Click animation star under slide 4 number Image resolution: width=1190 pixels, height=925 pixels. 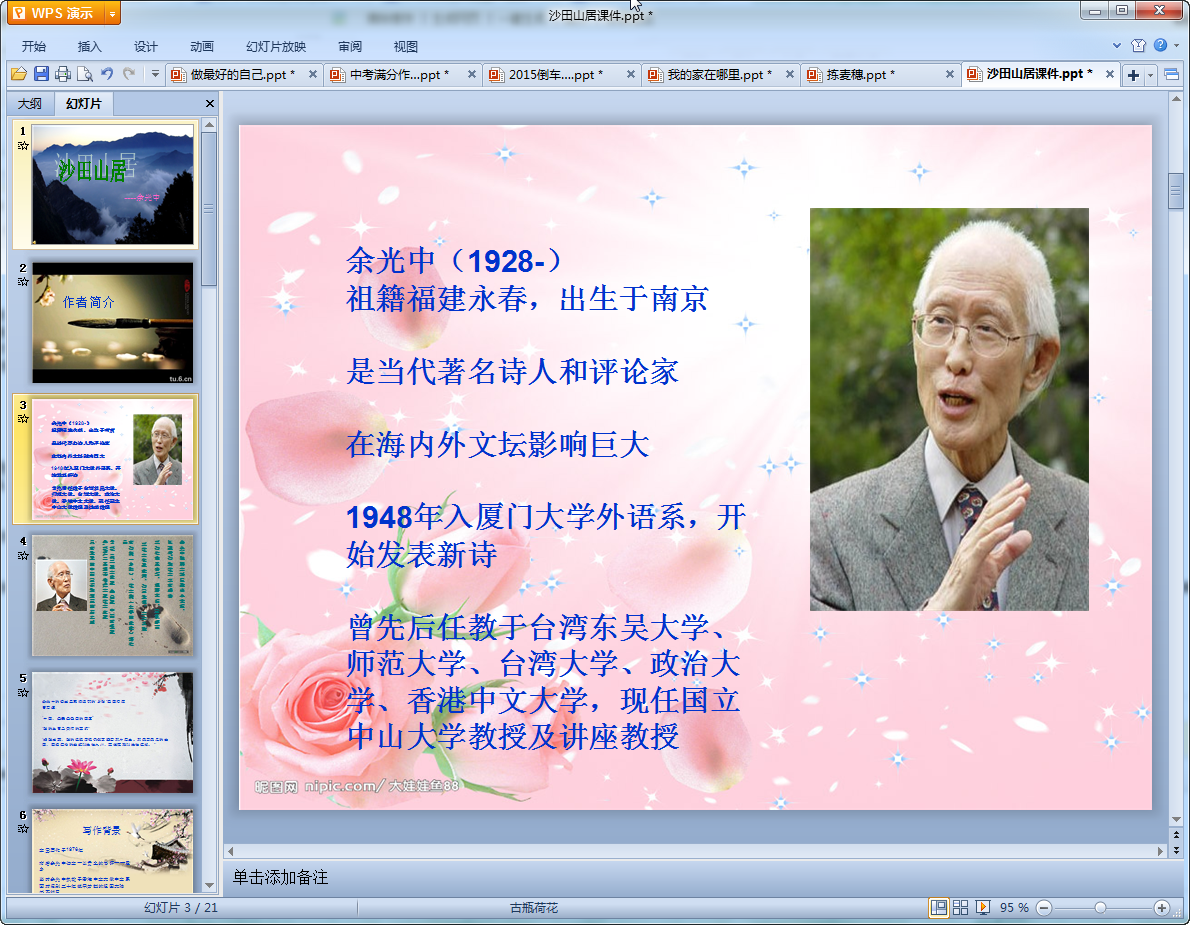pos(23,555)
